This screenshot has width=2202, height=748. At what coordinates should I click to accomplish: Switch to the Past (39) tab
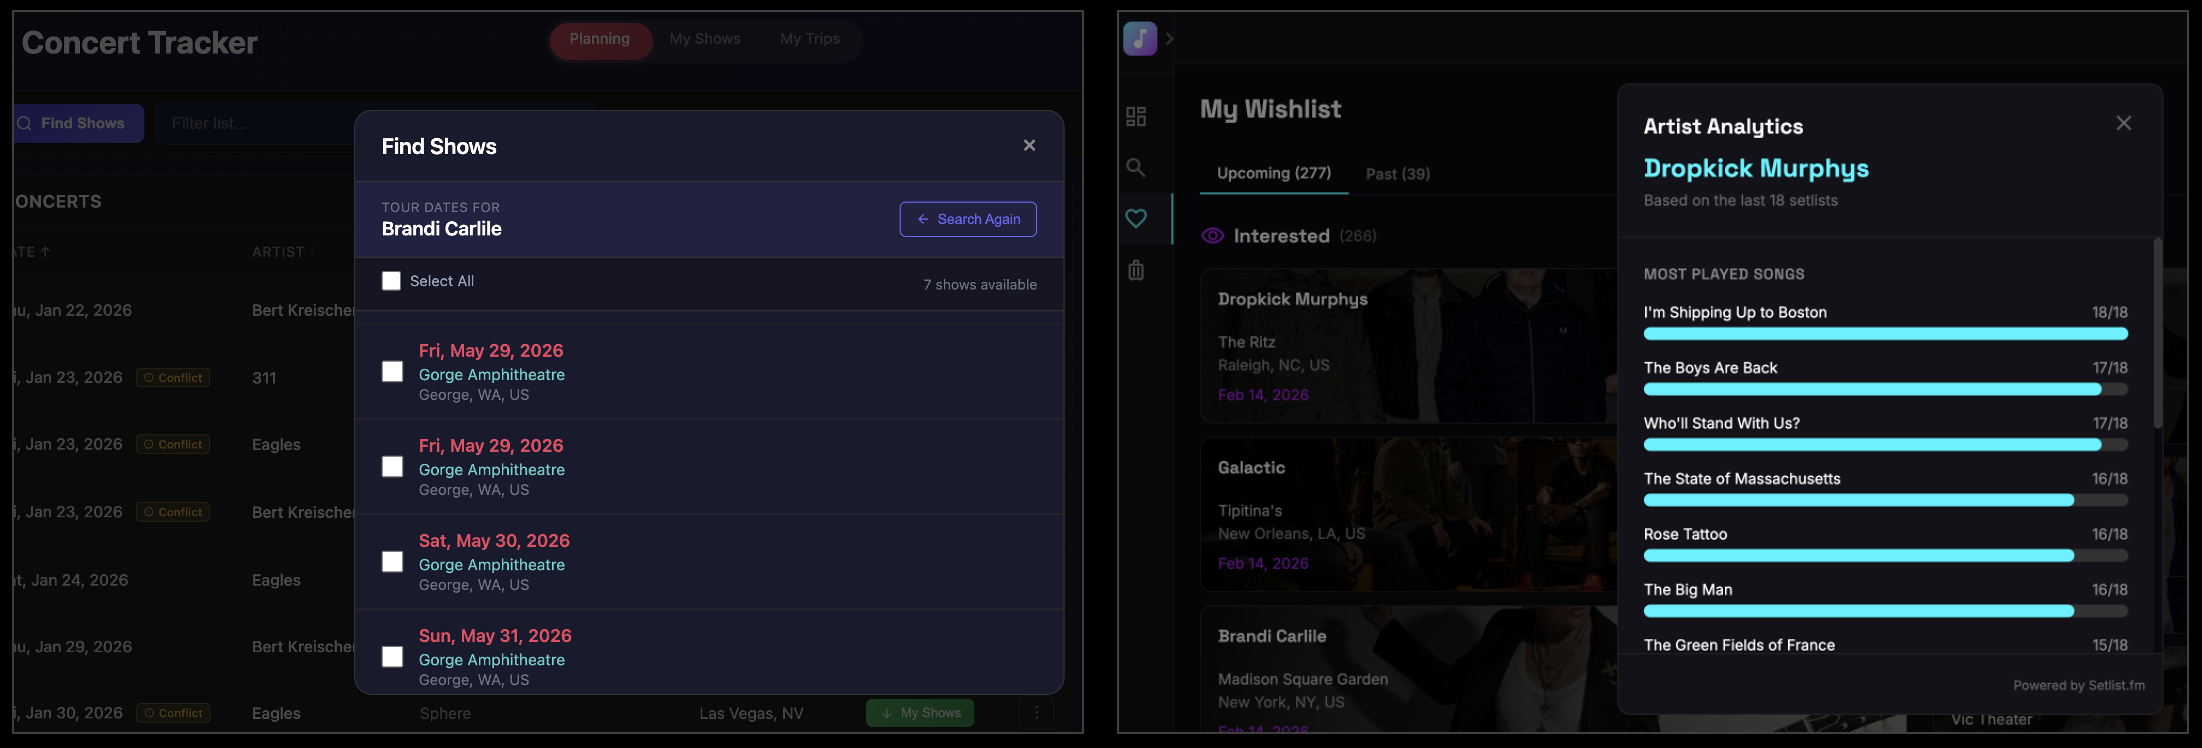coord(1397,173)
